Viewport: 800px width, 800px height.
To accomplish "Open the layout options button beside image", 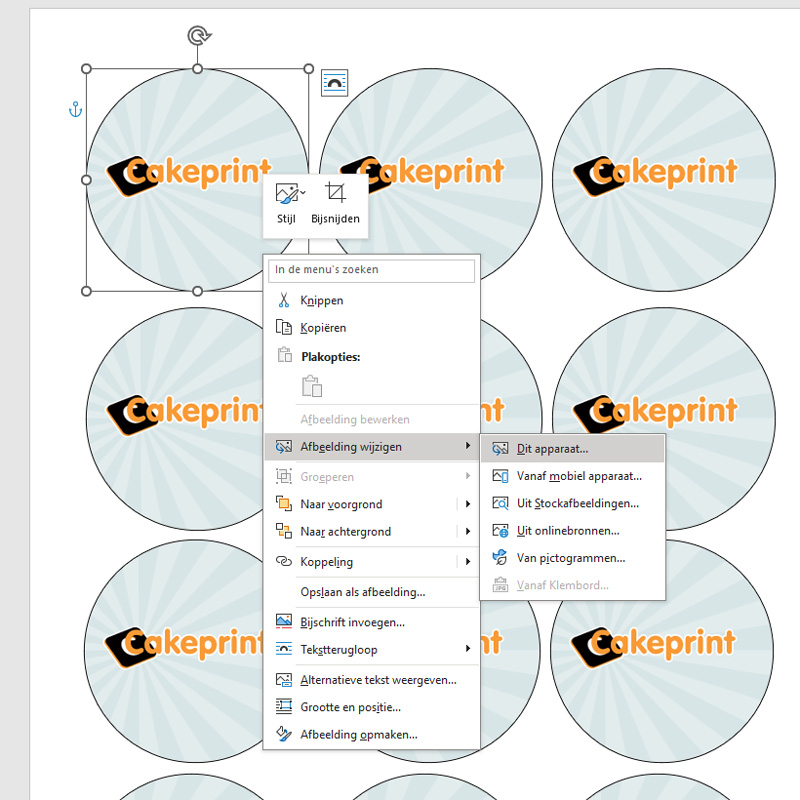I will point(335,83).
